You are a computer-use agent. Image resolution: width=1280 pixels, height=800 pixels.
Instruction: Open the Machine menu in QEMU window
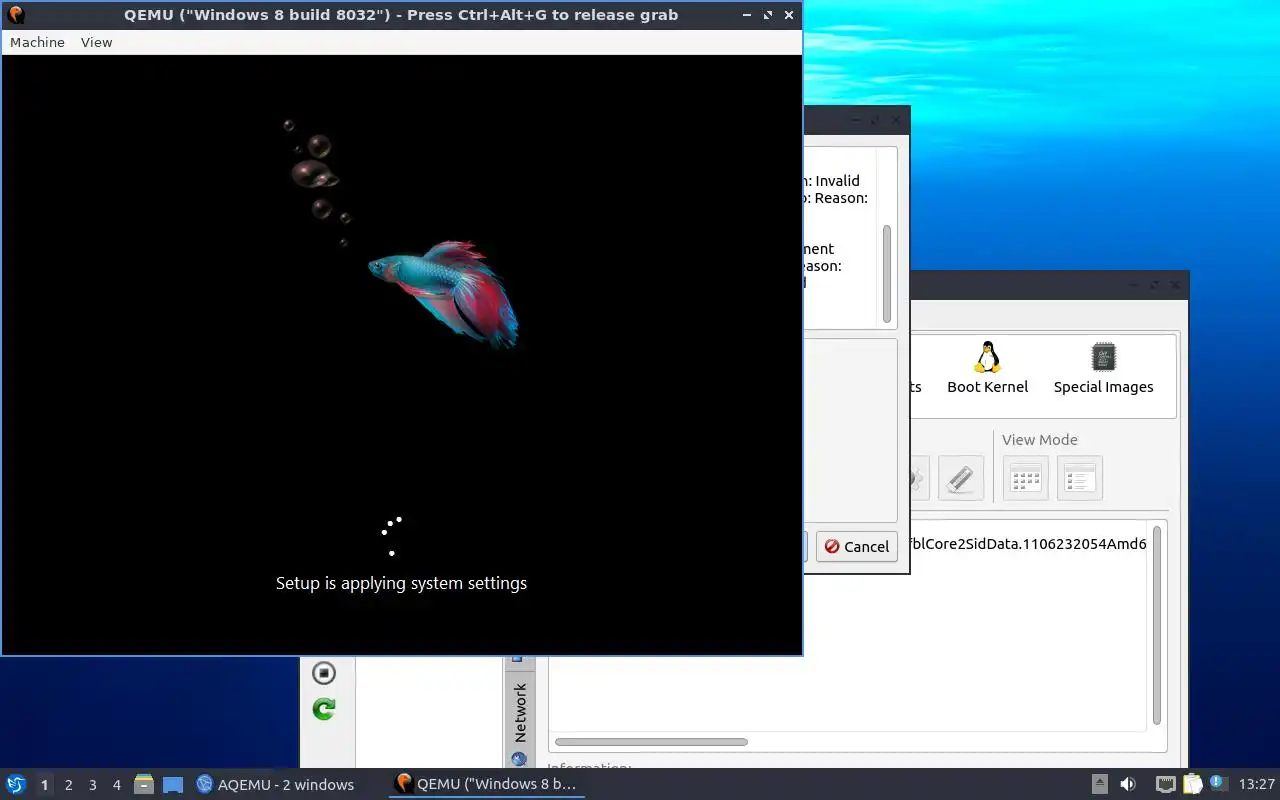tap(37, 42)
